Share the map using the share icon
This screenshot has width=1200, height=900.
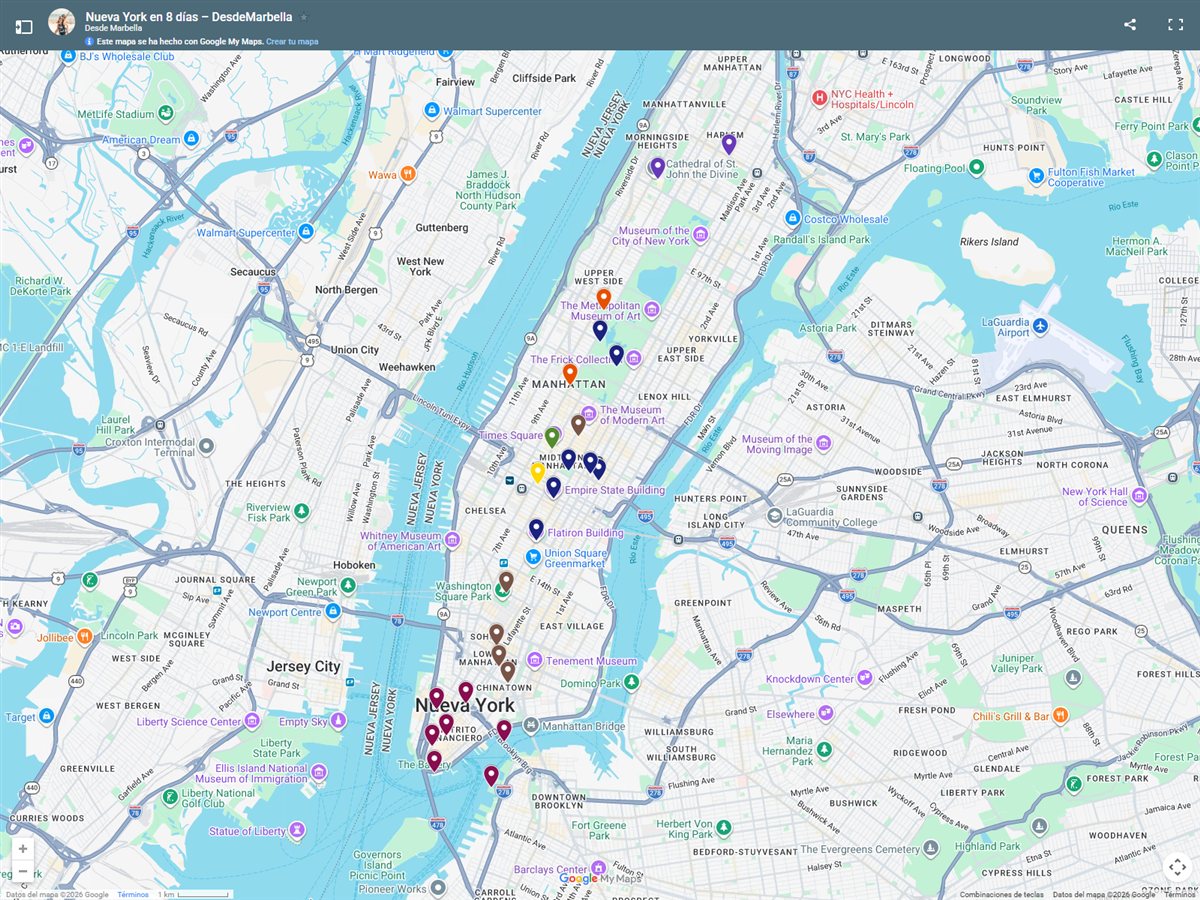pyautogui.click(x=1130, y=25)
